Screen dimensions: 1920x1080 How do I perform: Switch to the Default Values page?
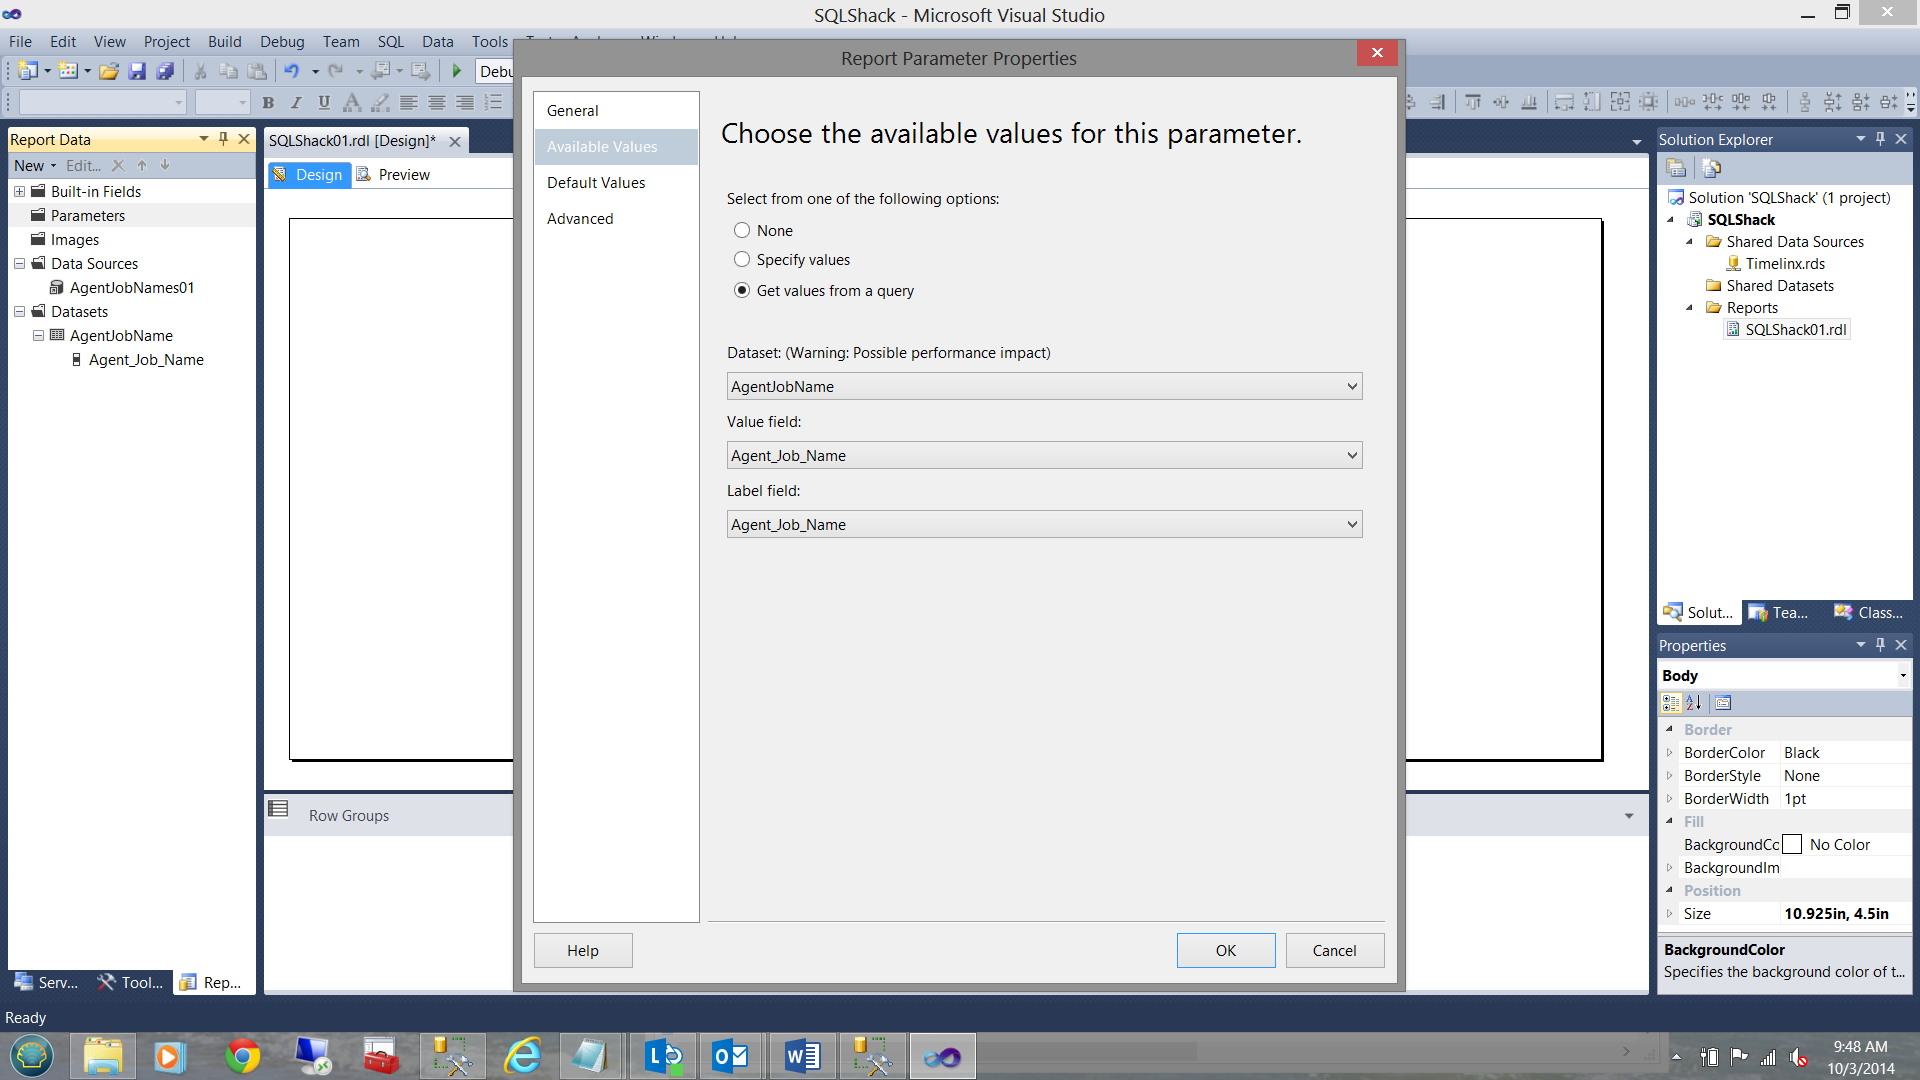[596, 183]
